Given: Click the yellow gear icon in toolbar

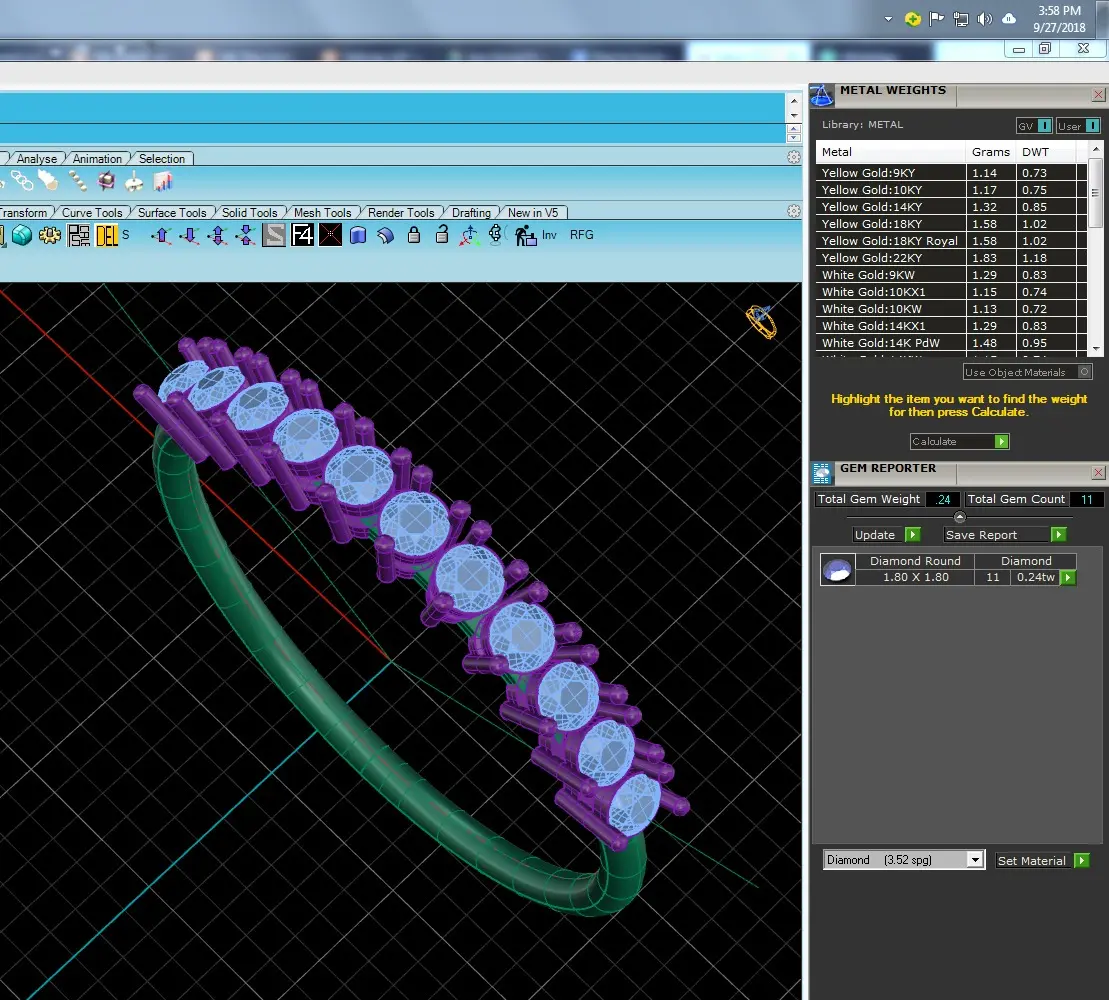Looking at the screenshot, I should pos(50,235).
